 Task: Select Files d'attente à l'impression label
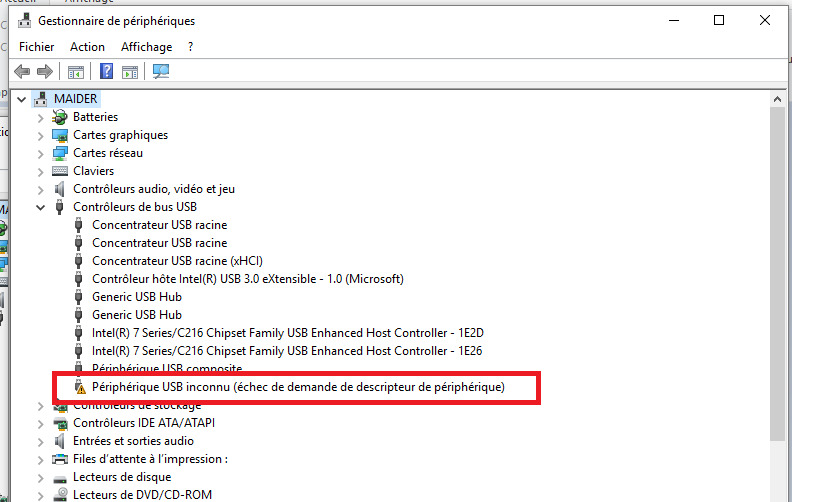(150, 459)
